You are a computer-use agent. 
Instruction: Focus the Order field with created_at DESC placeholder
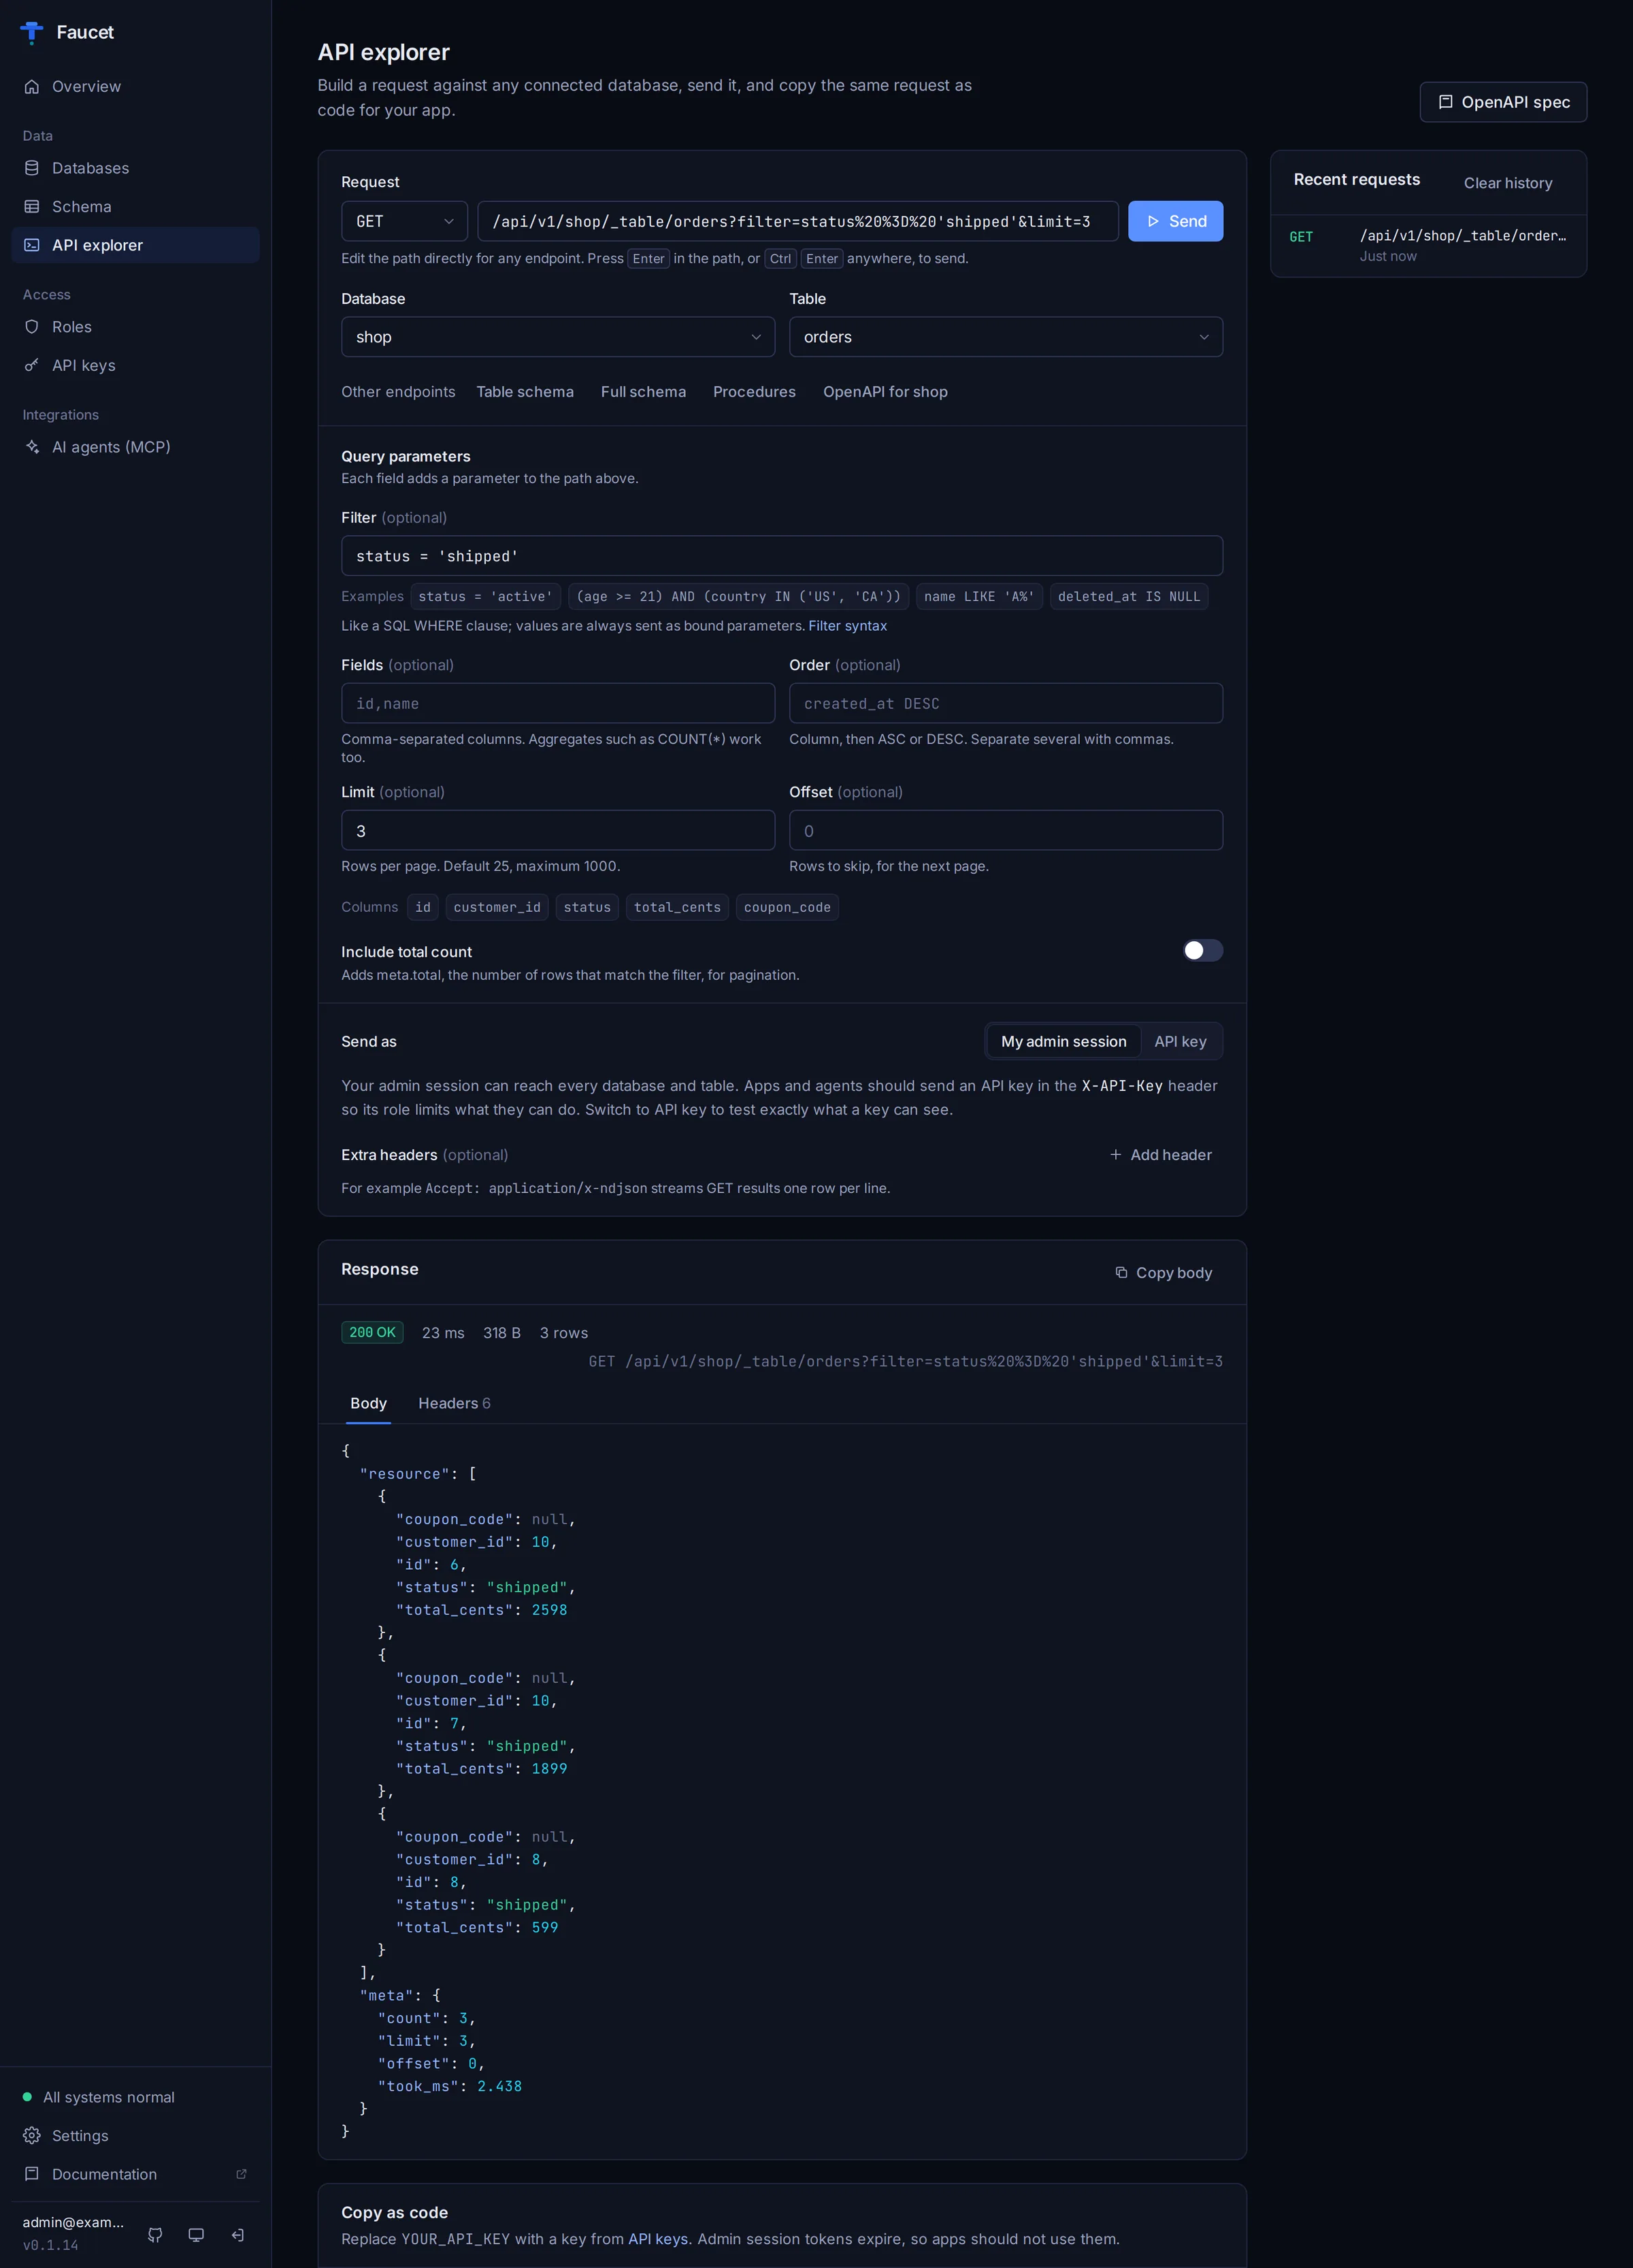coord(1005,703)
